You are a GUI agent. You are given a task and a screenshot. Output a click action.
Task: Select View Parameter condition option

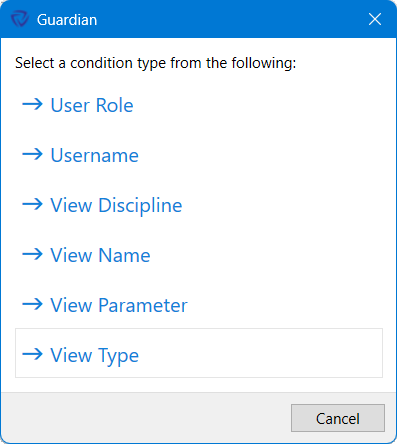click(x=199, y=305)
